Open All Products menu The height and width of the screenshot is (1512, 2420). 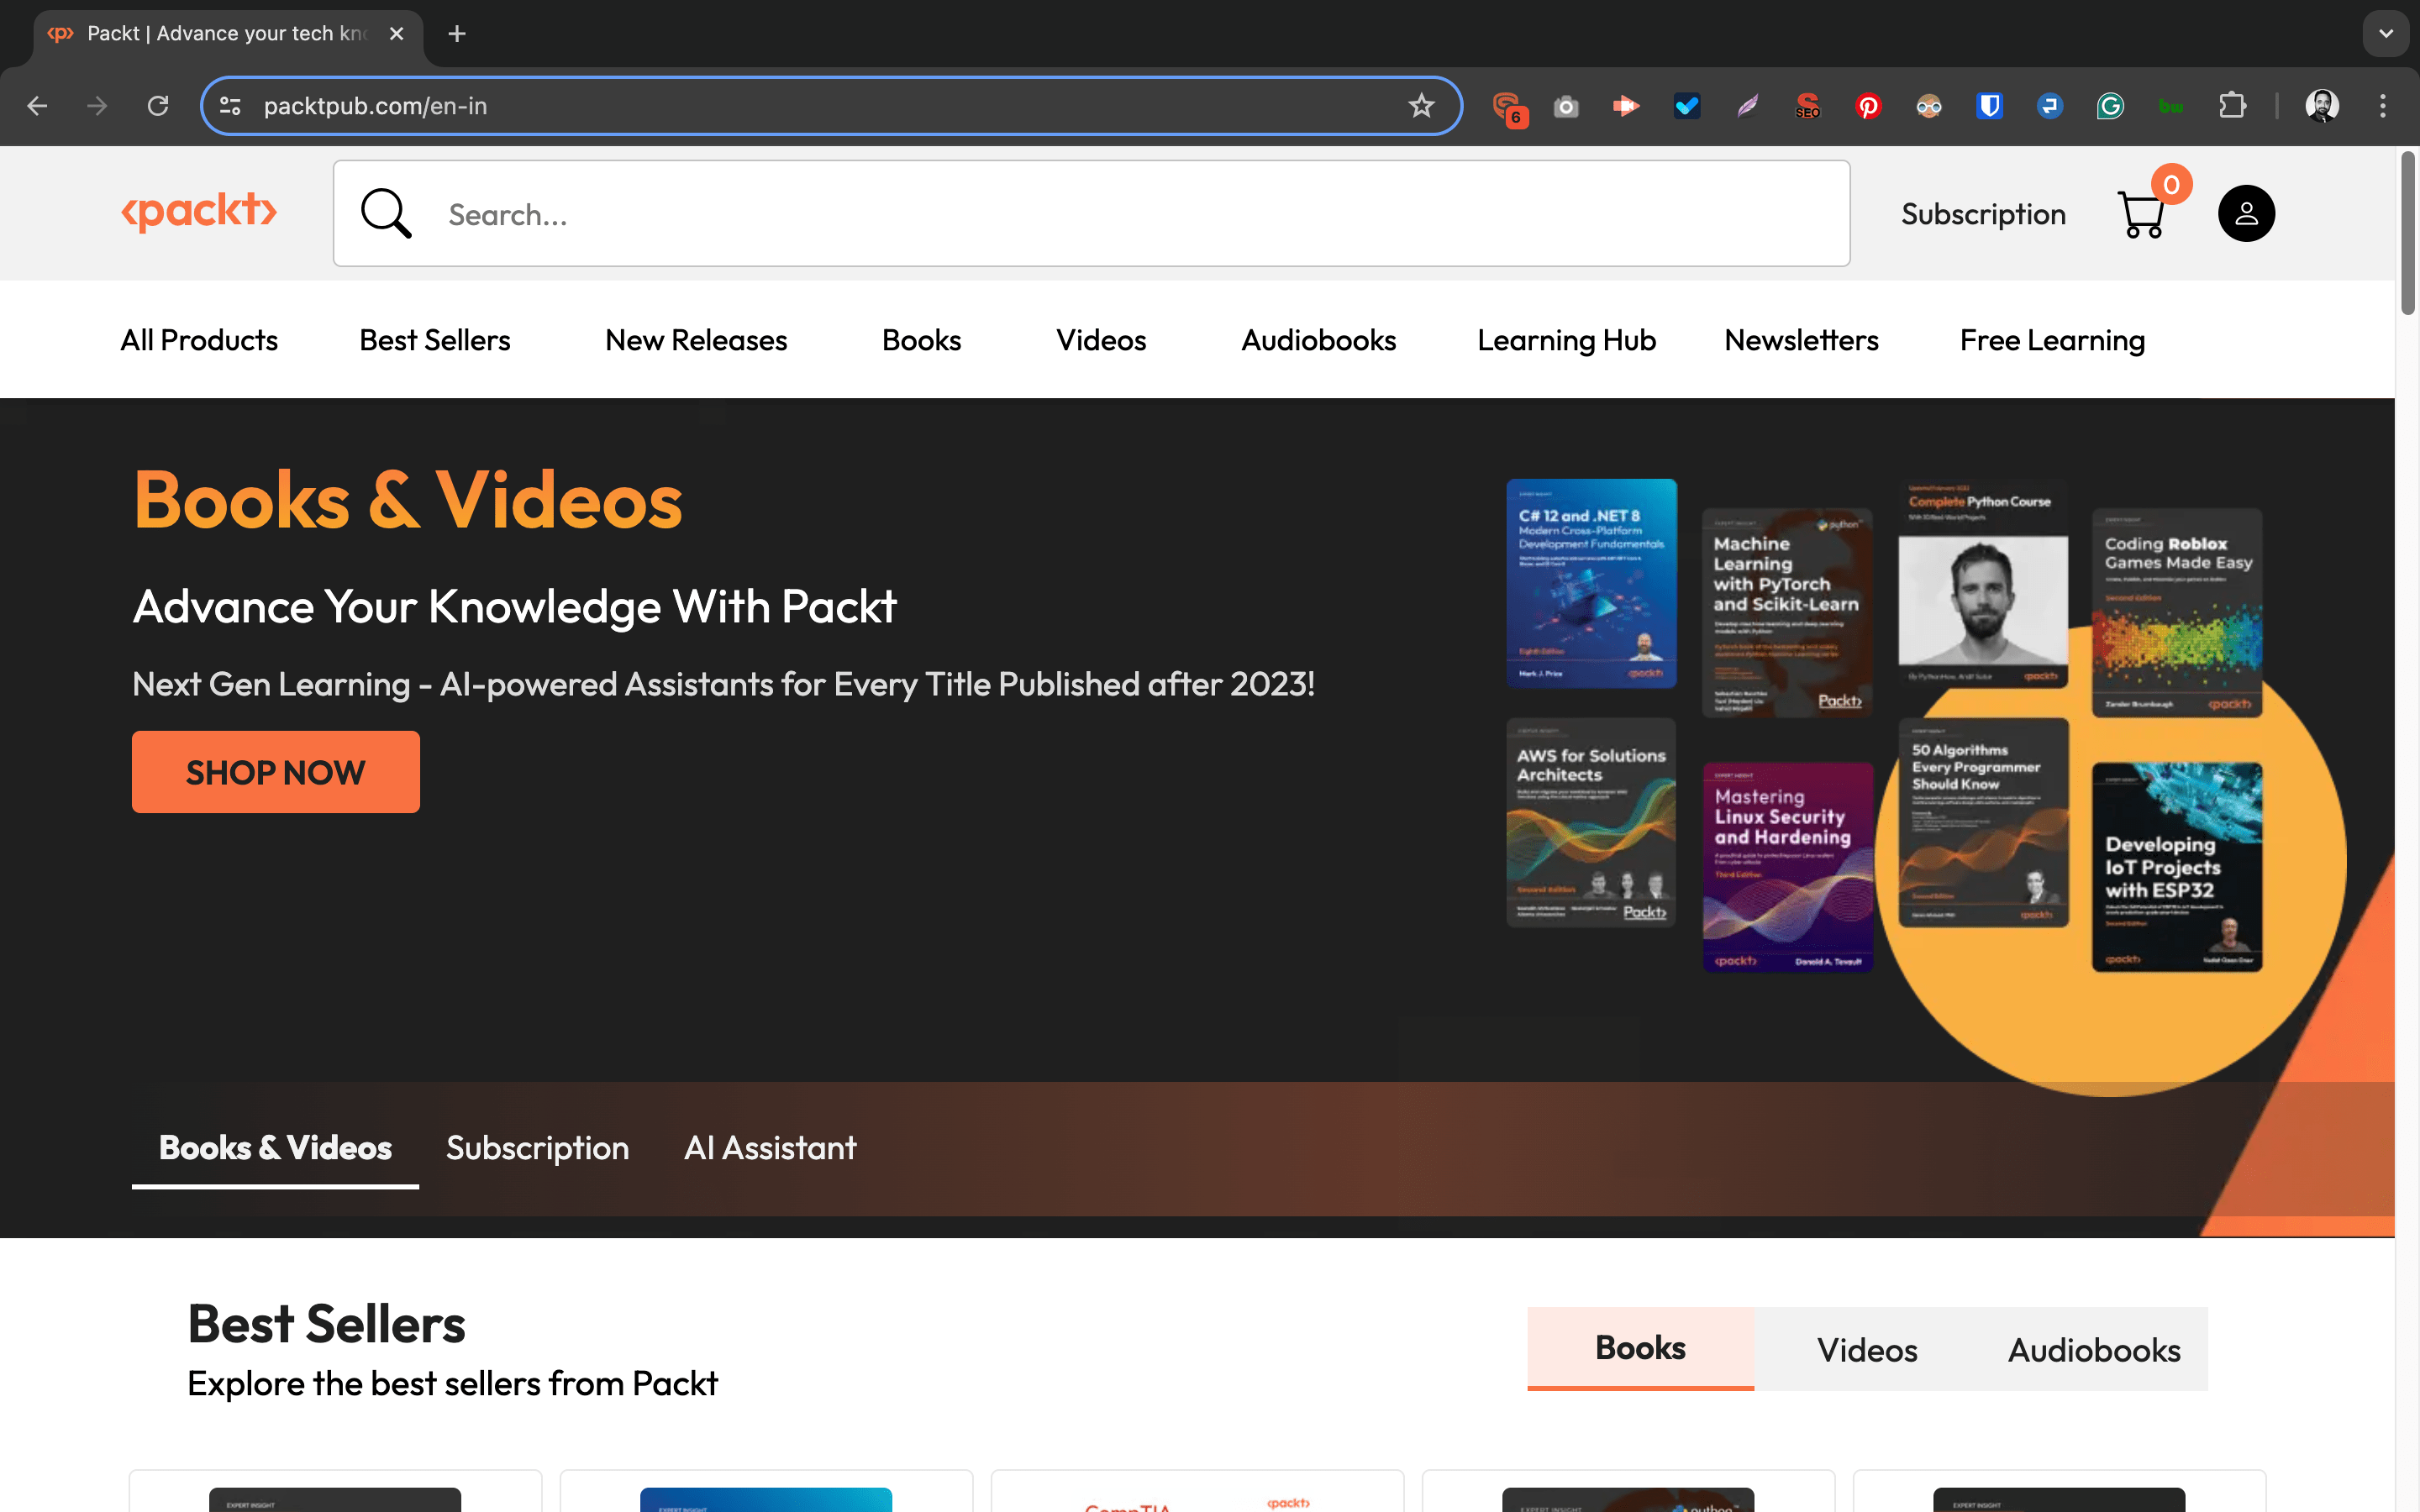[x=199, y=340]
